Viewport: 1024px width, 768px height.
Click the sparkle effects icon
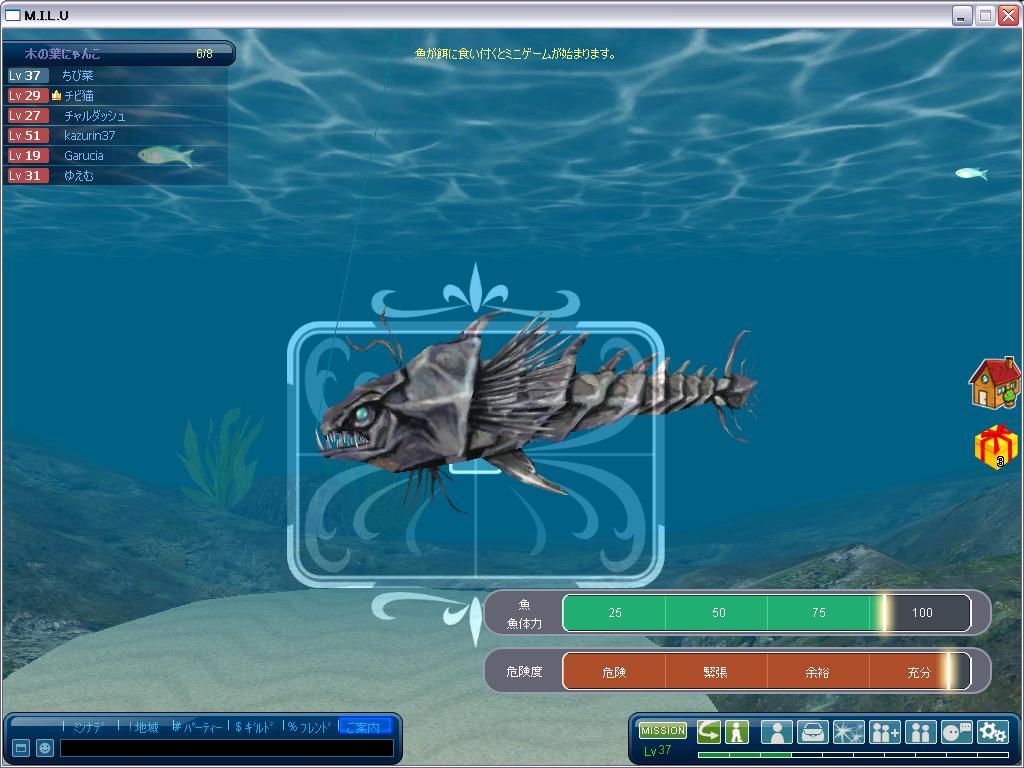[x=848, y=732]
